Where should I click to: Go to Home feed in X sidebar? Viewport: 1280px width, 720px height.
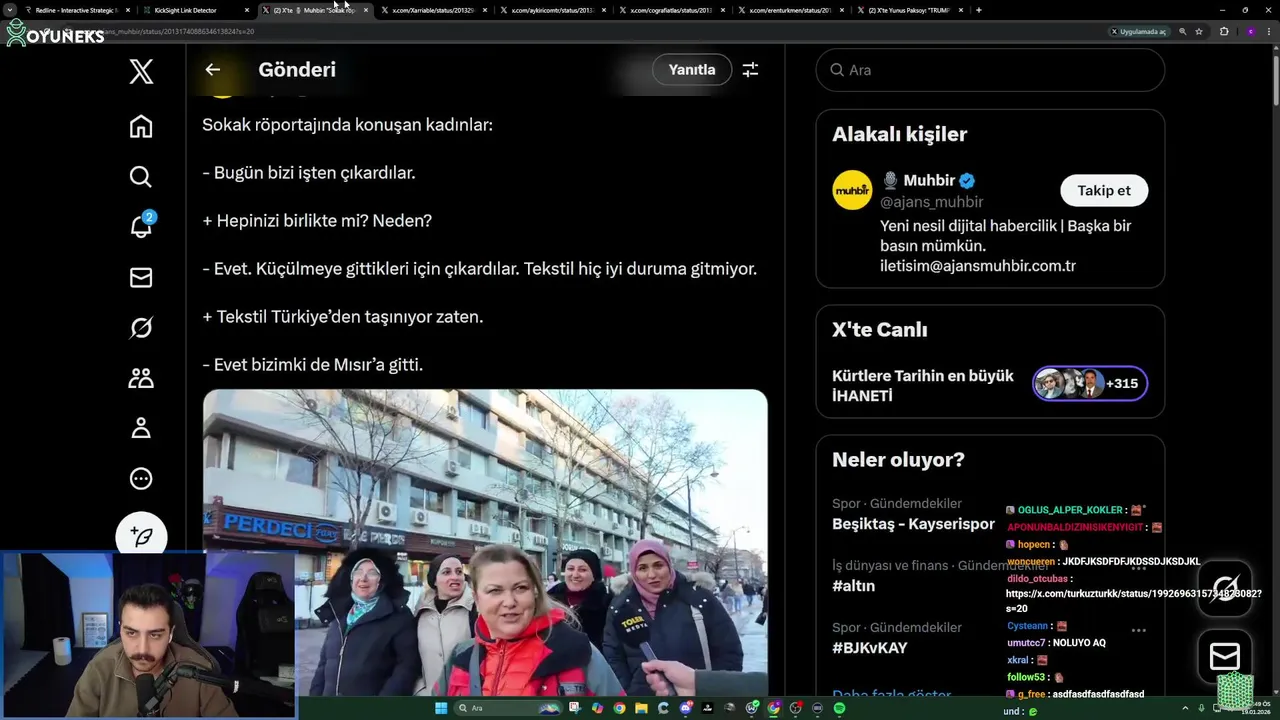(141, 126)
